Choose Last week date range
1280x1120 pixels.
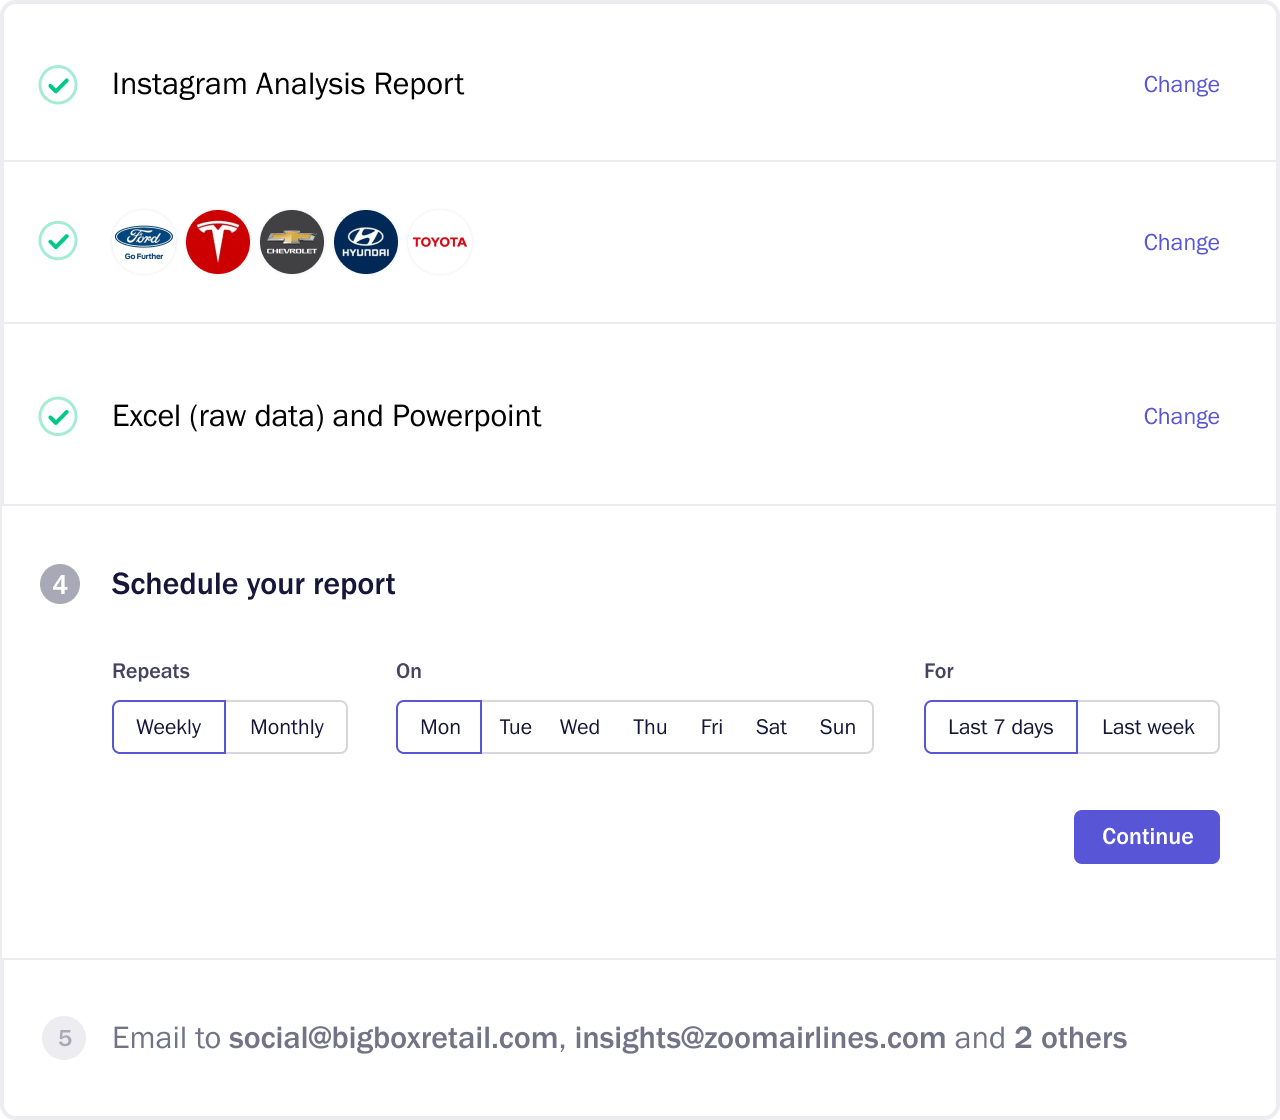pos(1148,727)
